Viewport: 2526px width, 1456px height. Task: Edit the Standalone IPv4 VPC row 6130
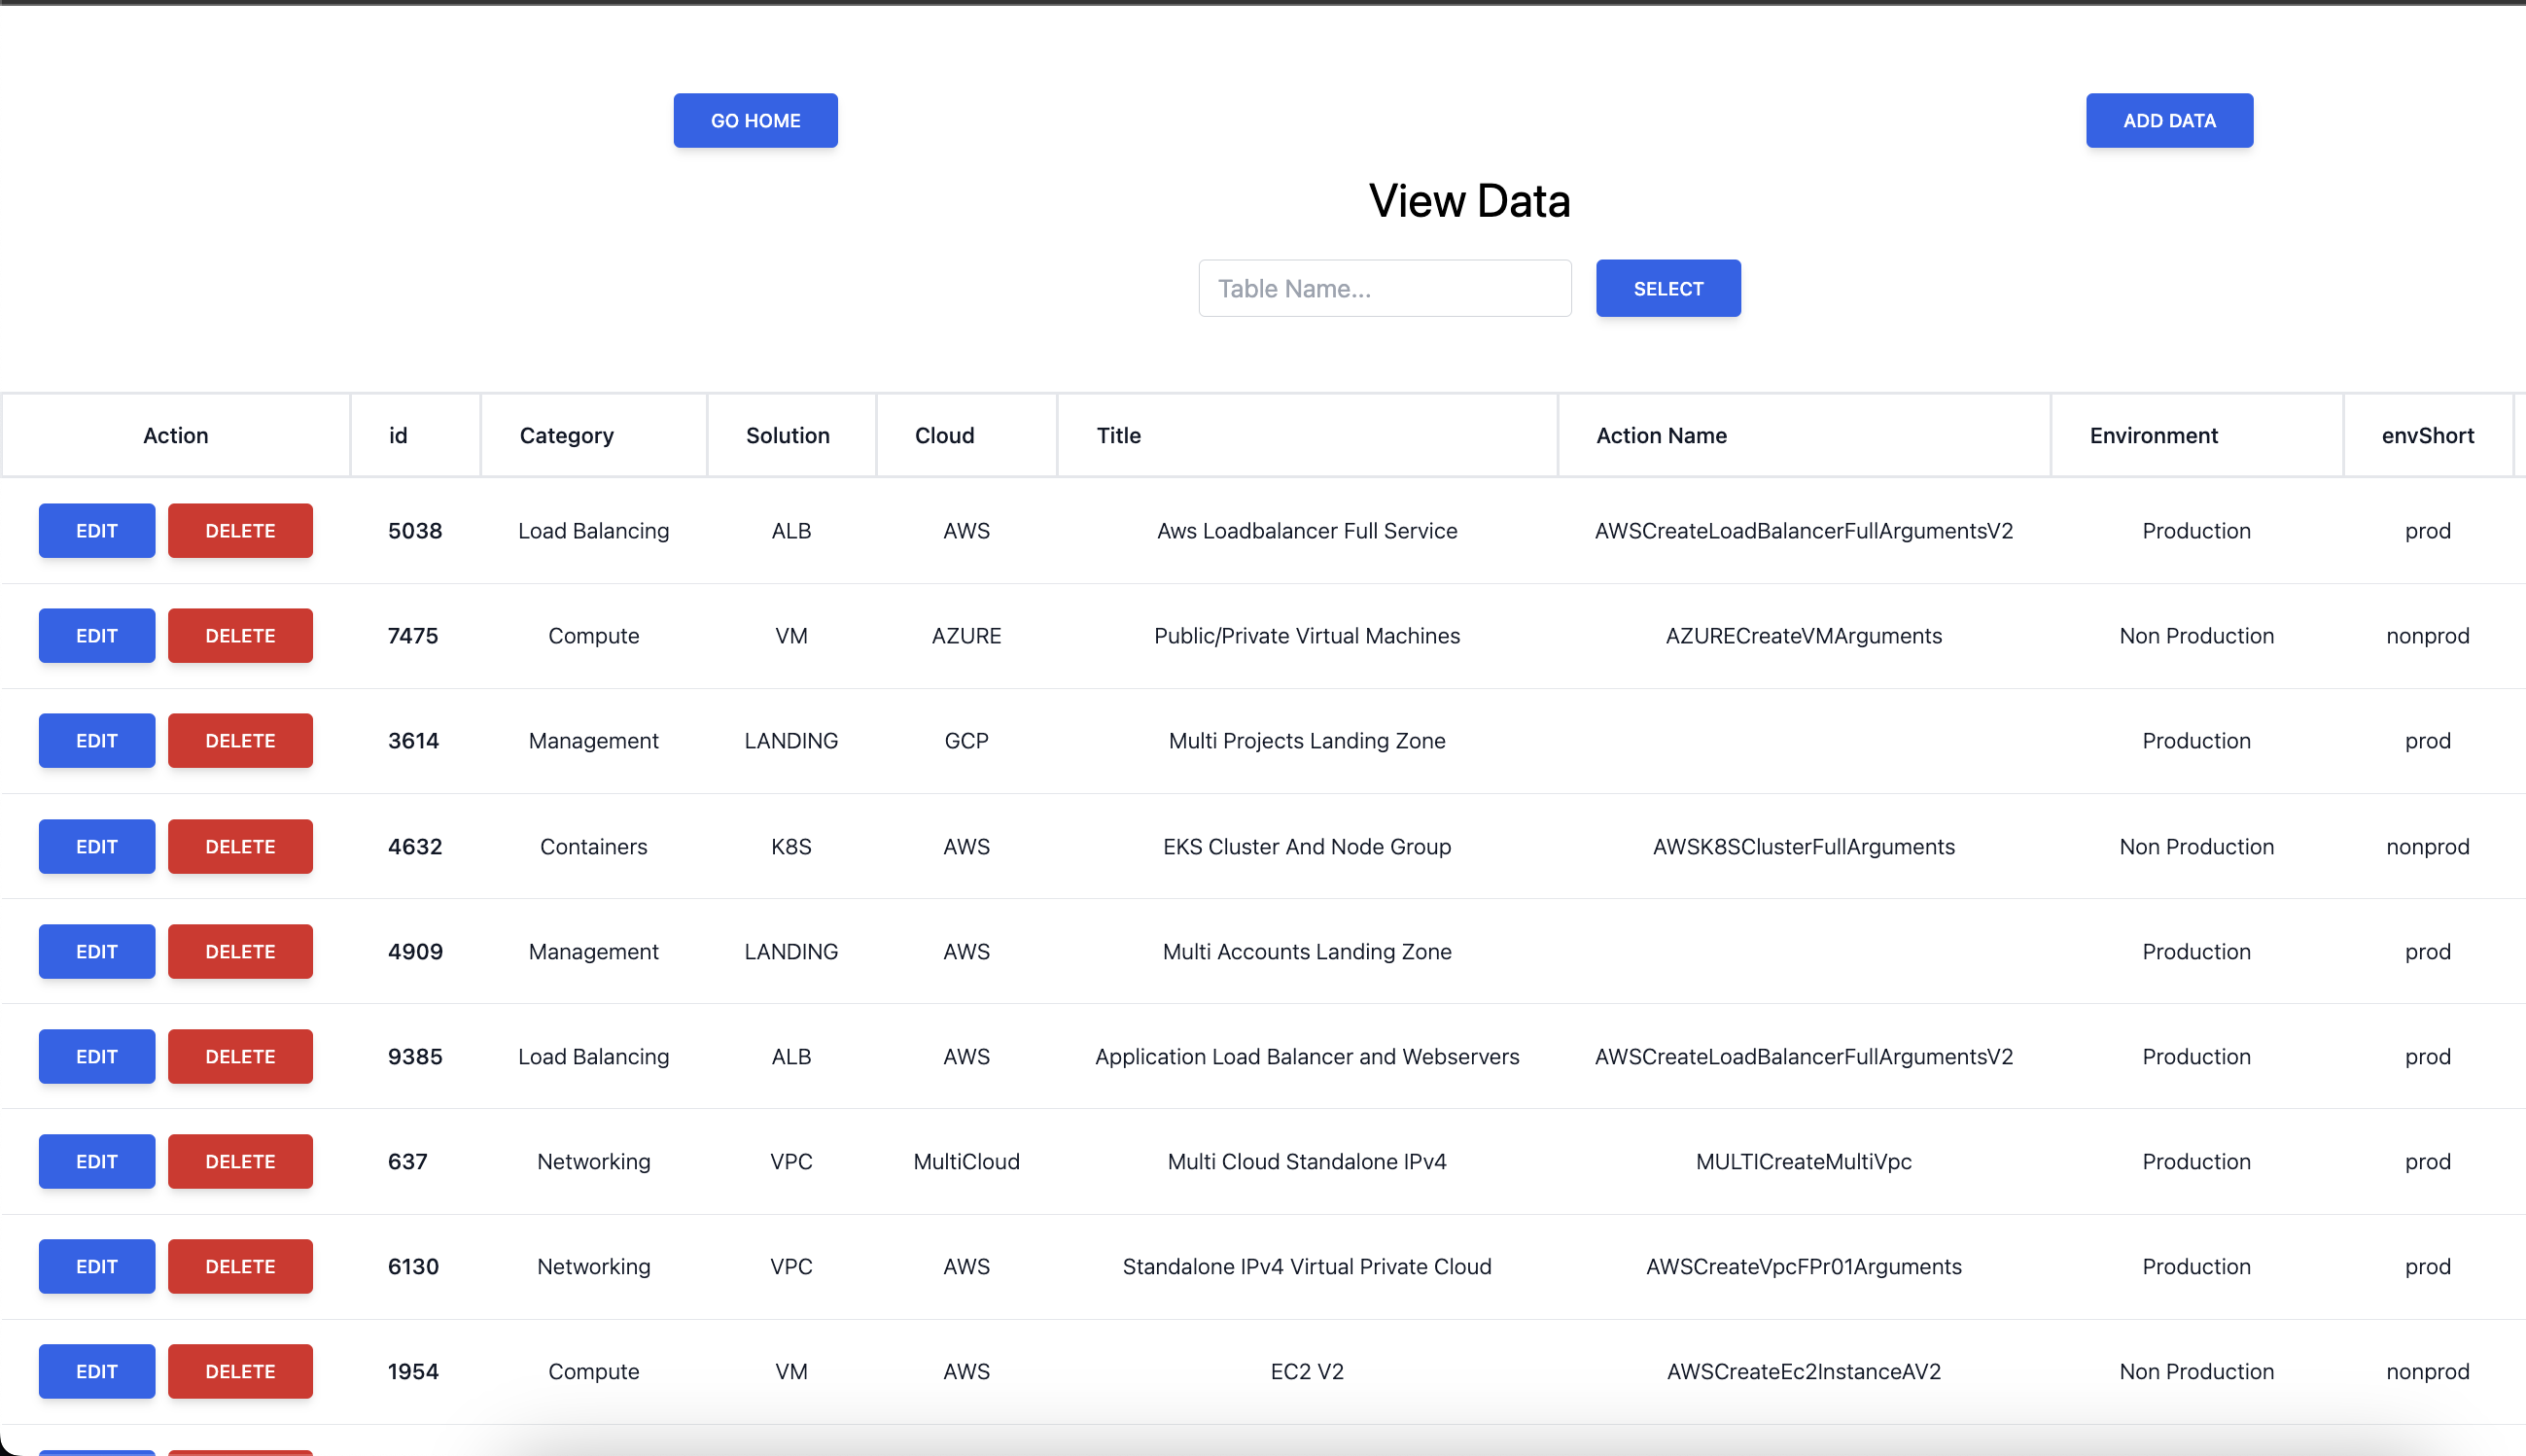97,1267
